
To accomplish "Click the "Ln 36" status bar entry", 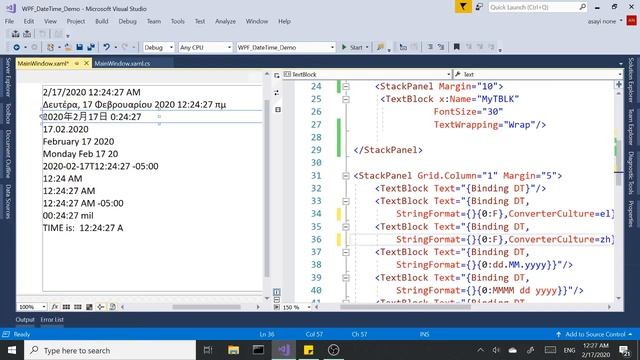I will (x=267, y=334).
